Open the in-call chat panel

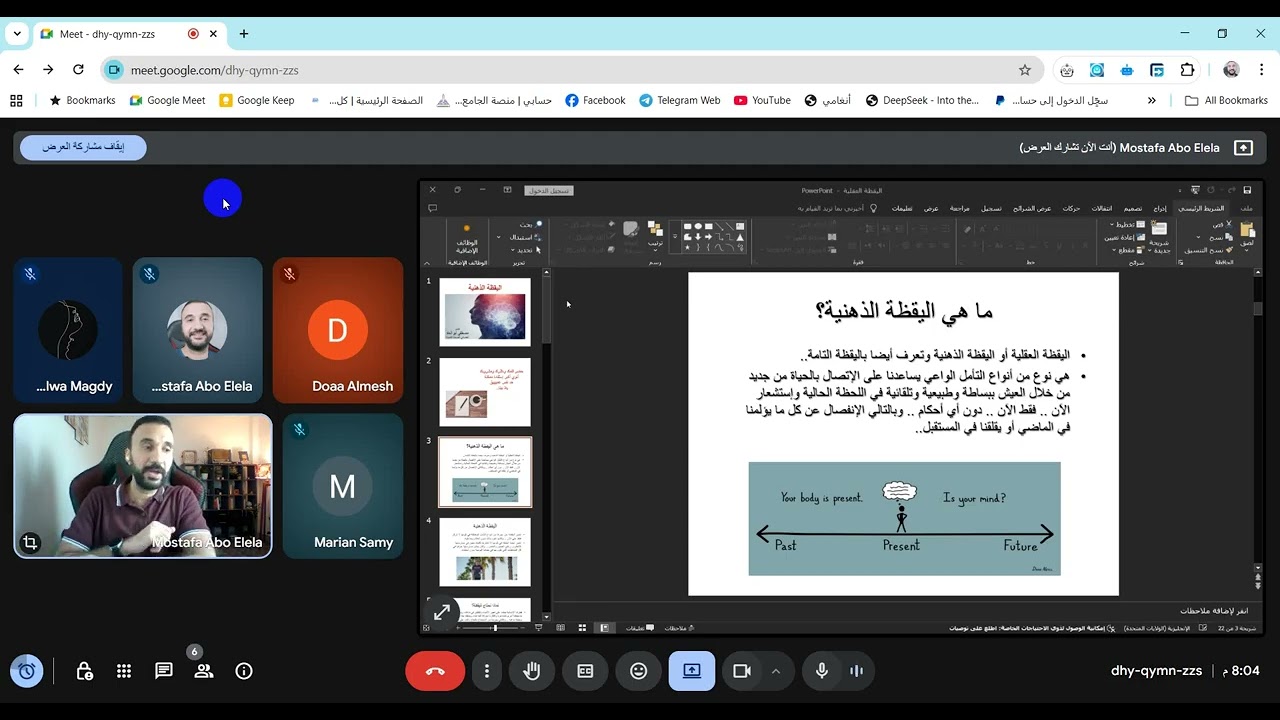(x=164, y=671)
